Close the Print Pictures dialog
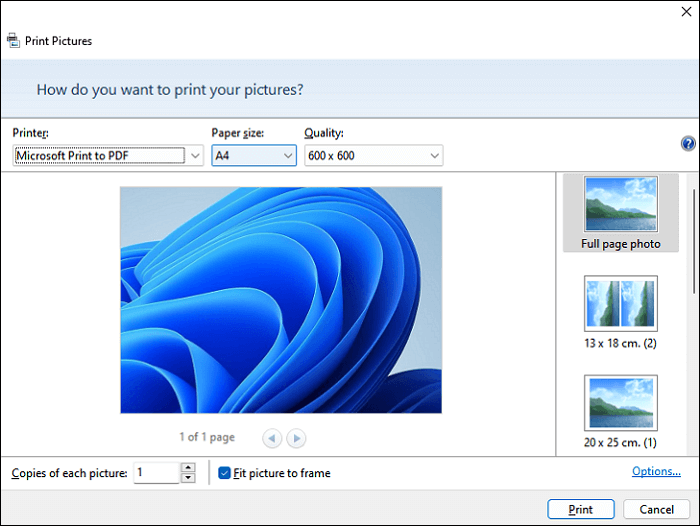 pyautogui.click(x=686, y=12)
